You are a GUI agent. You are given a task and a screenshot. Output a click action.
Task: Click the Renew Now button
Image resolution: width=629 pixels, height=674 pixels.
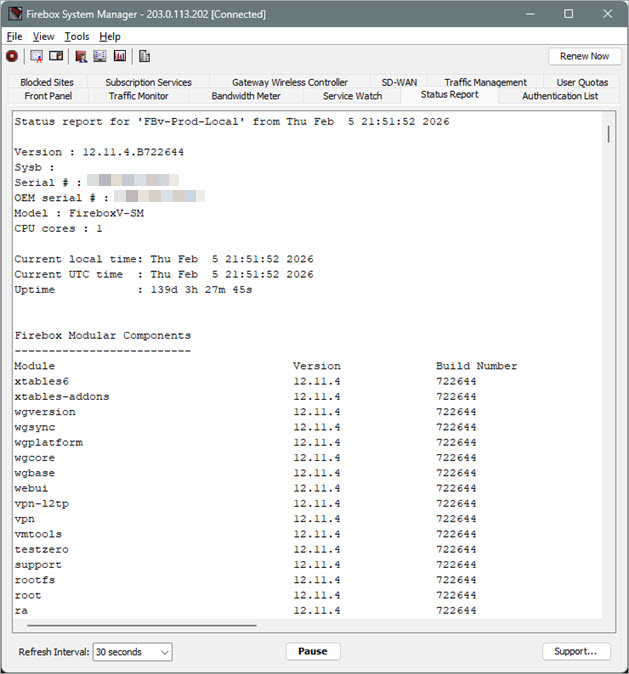click(584, 56)
